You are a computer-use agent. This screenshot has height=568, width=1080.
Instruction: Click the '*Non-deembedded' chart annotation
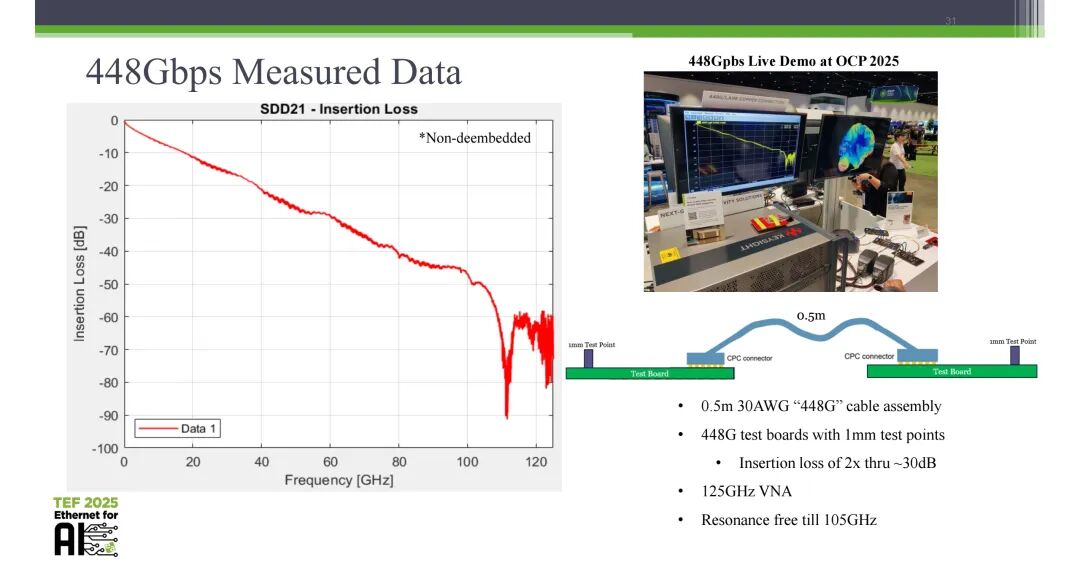[475, 138]
